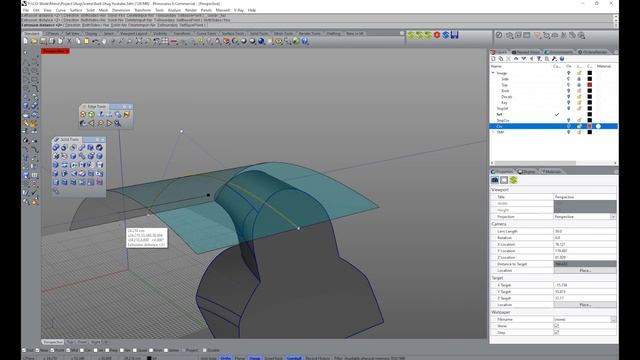This screenshot has width=640, height=360.
Task: Click the Move Layer Down arrow icon
Action: click(x=524, y=59)
